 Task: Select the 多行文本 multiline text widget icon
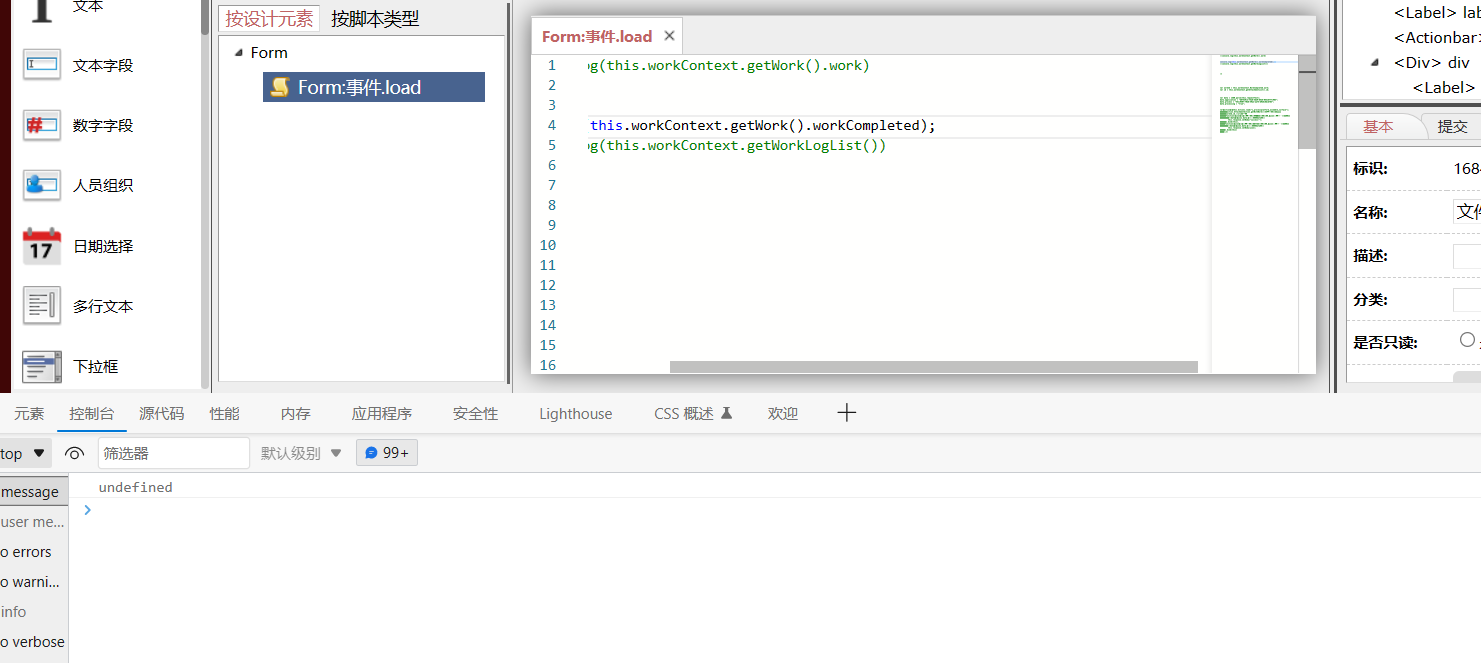pyautogui.click(x=42, y=306)
